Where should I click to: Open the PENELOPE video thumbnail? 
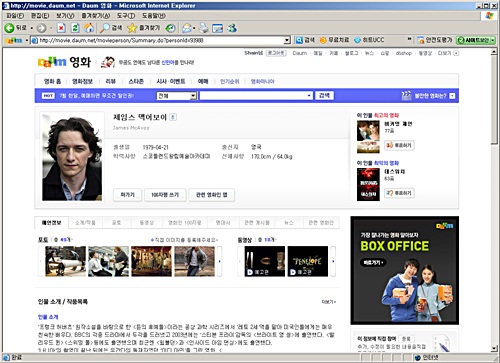pos(308,261)
